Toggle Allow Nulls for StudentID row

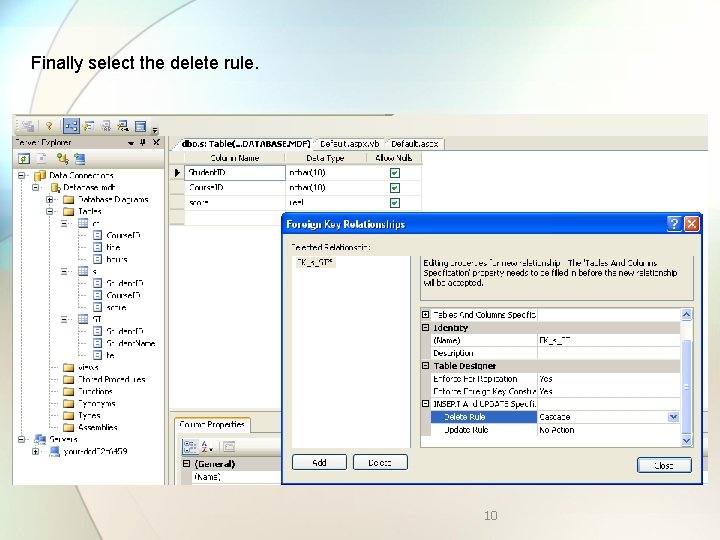coord(394,173)
